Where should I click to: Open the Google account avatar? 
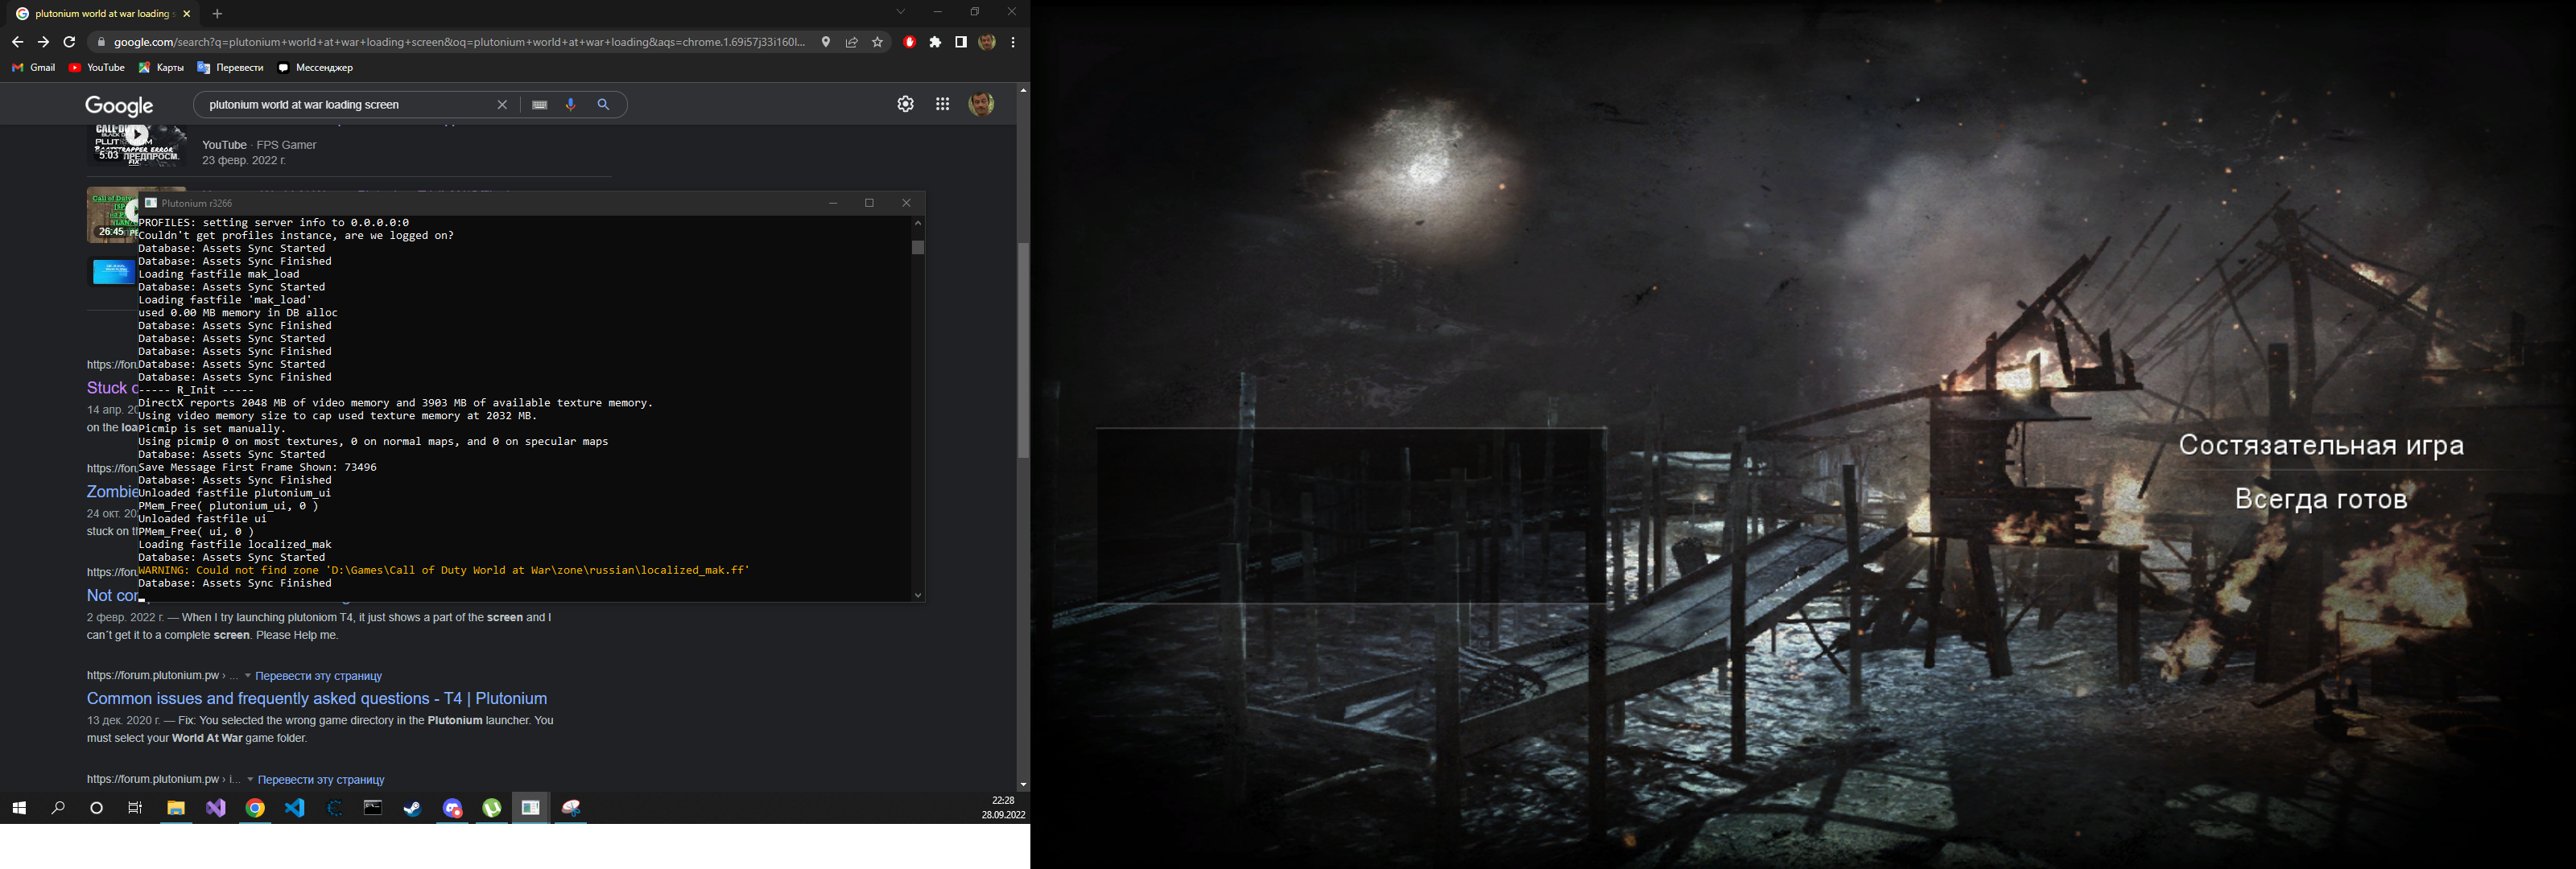click(x=982, y=104)
